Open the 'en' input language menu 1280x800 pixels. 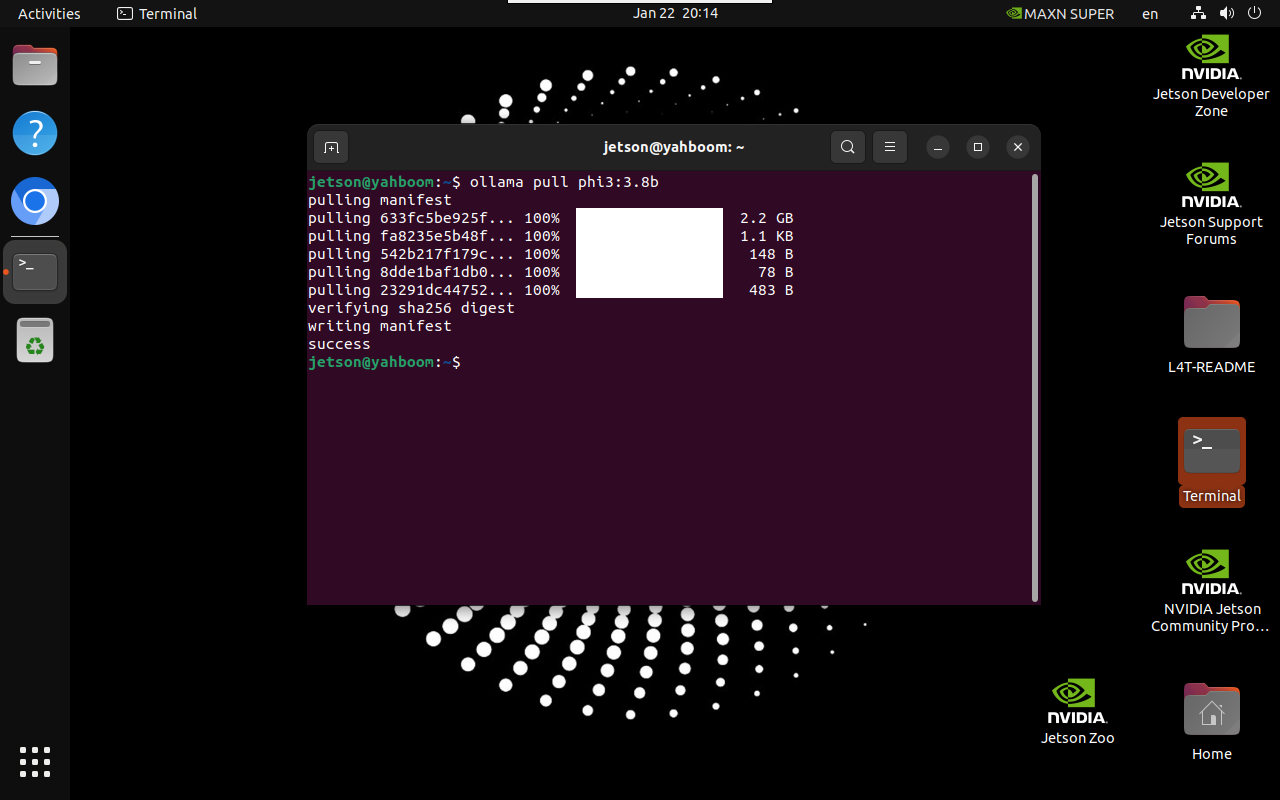pos(1150,13)
